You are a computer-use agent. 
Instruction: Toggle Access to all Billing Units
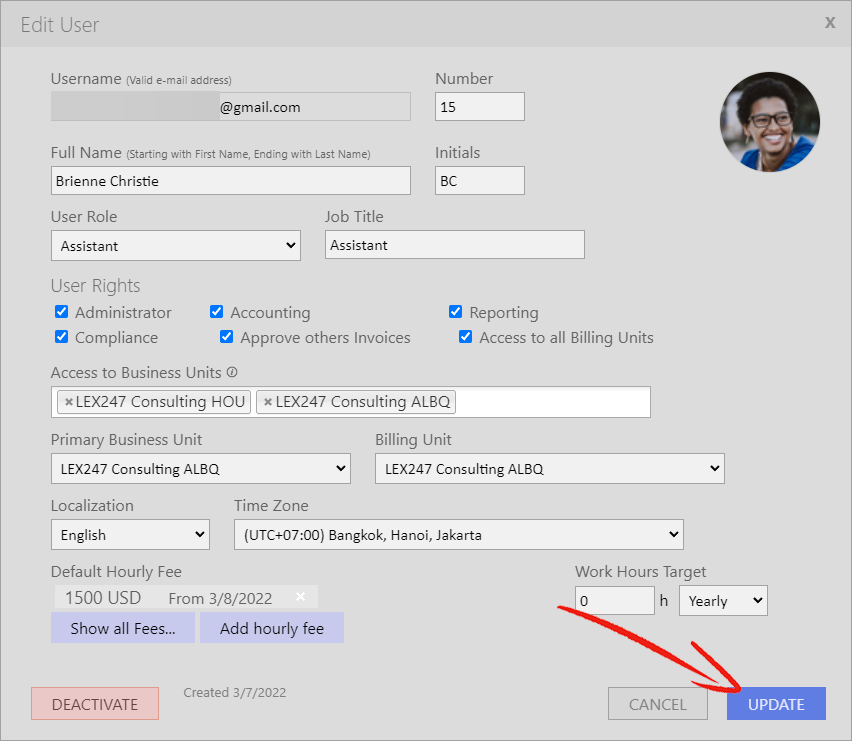click(466, 337)
